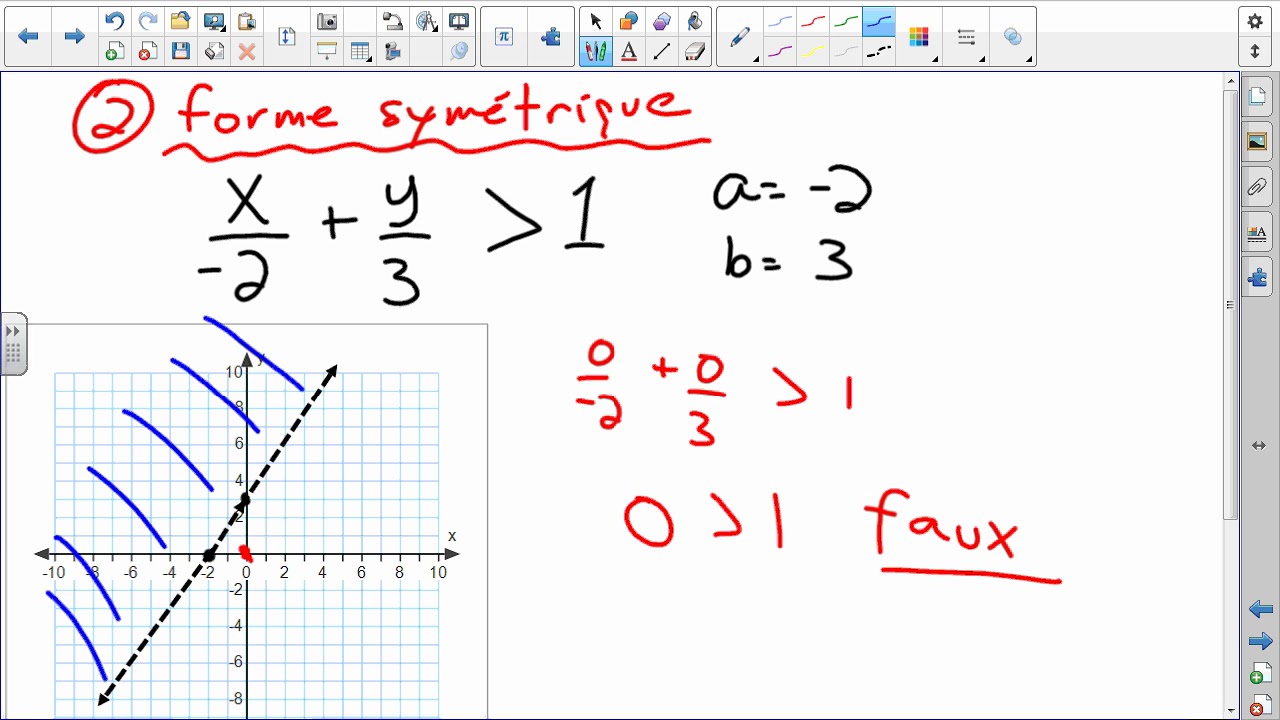
Task: Move toolbar with vertical double arrow
Action: [1255, 51]
